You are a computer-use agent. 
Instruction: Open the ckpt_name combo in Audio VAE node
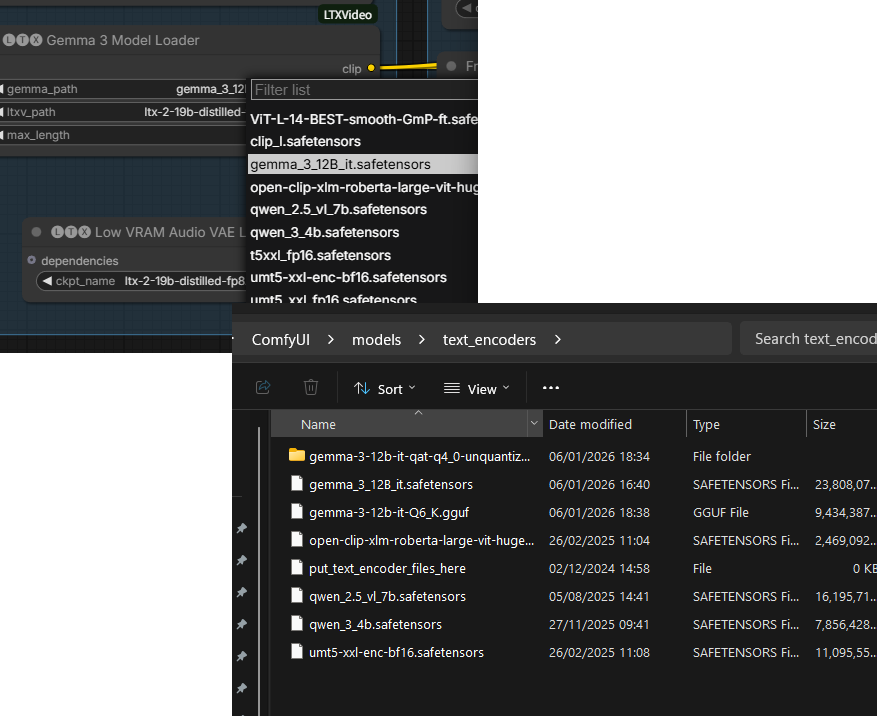(x=141, y=281)
